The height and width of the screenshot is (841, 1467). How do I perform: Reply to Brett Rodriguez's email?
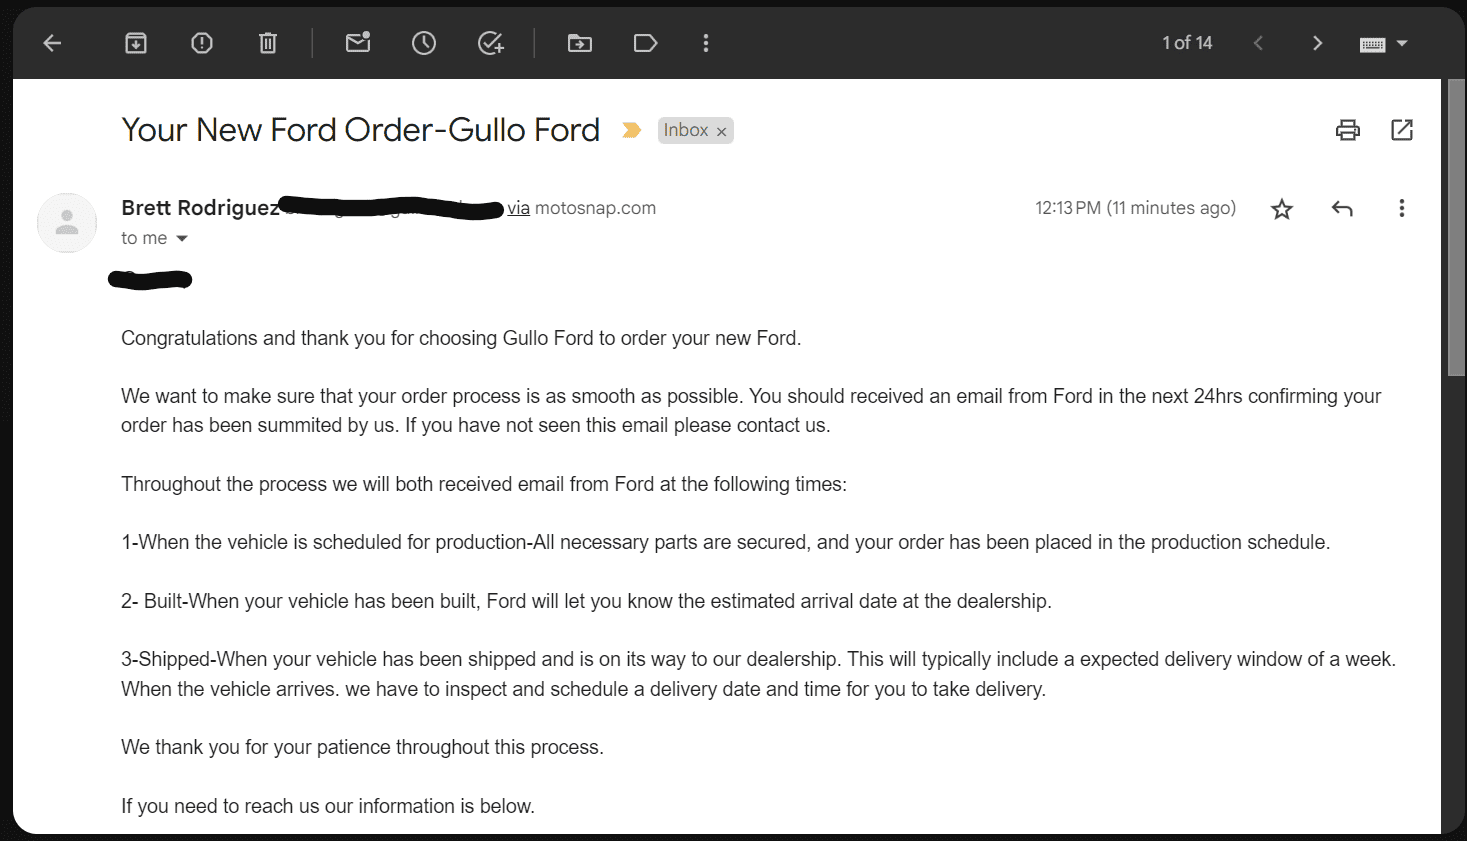pos(1342,208)
